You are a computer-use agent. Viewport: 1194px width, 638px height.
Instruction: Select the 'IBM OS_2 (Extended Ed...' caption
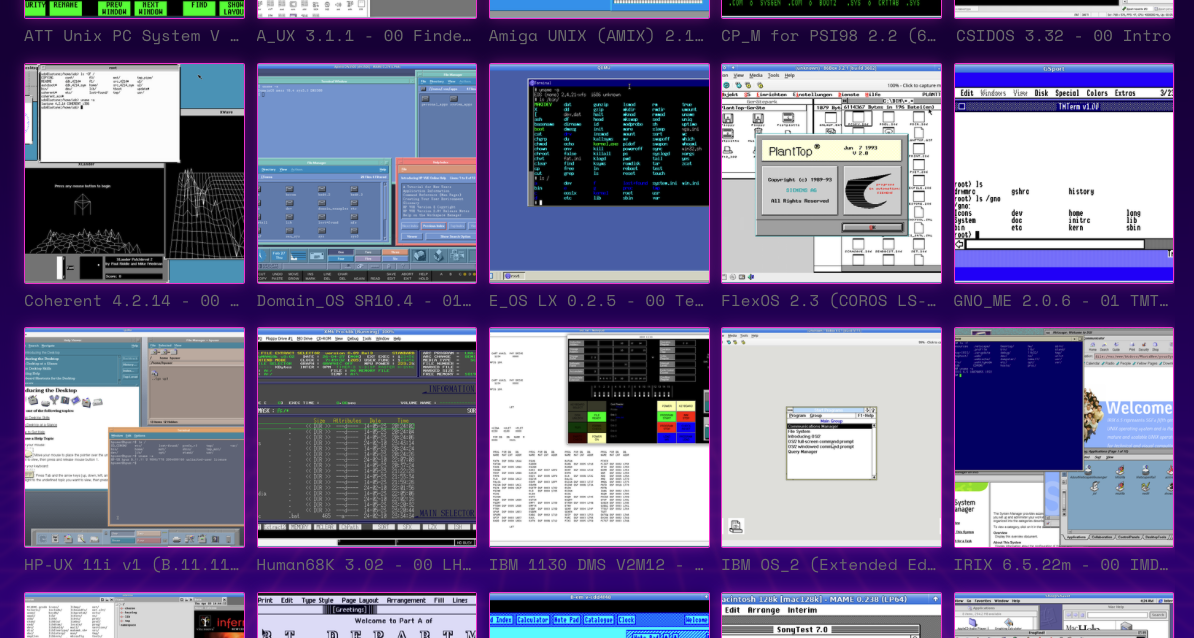point(828,565)
